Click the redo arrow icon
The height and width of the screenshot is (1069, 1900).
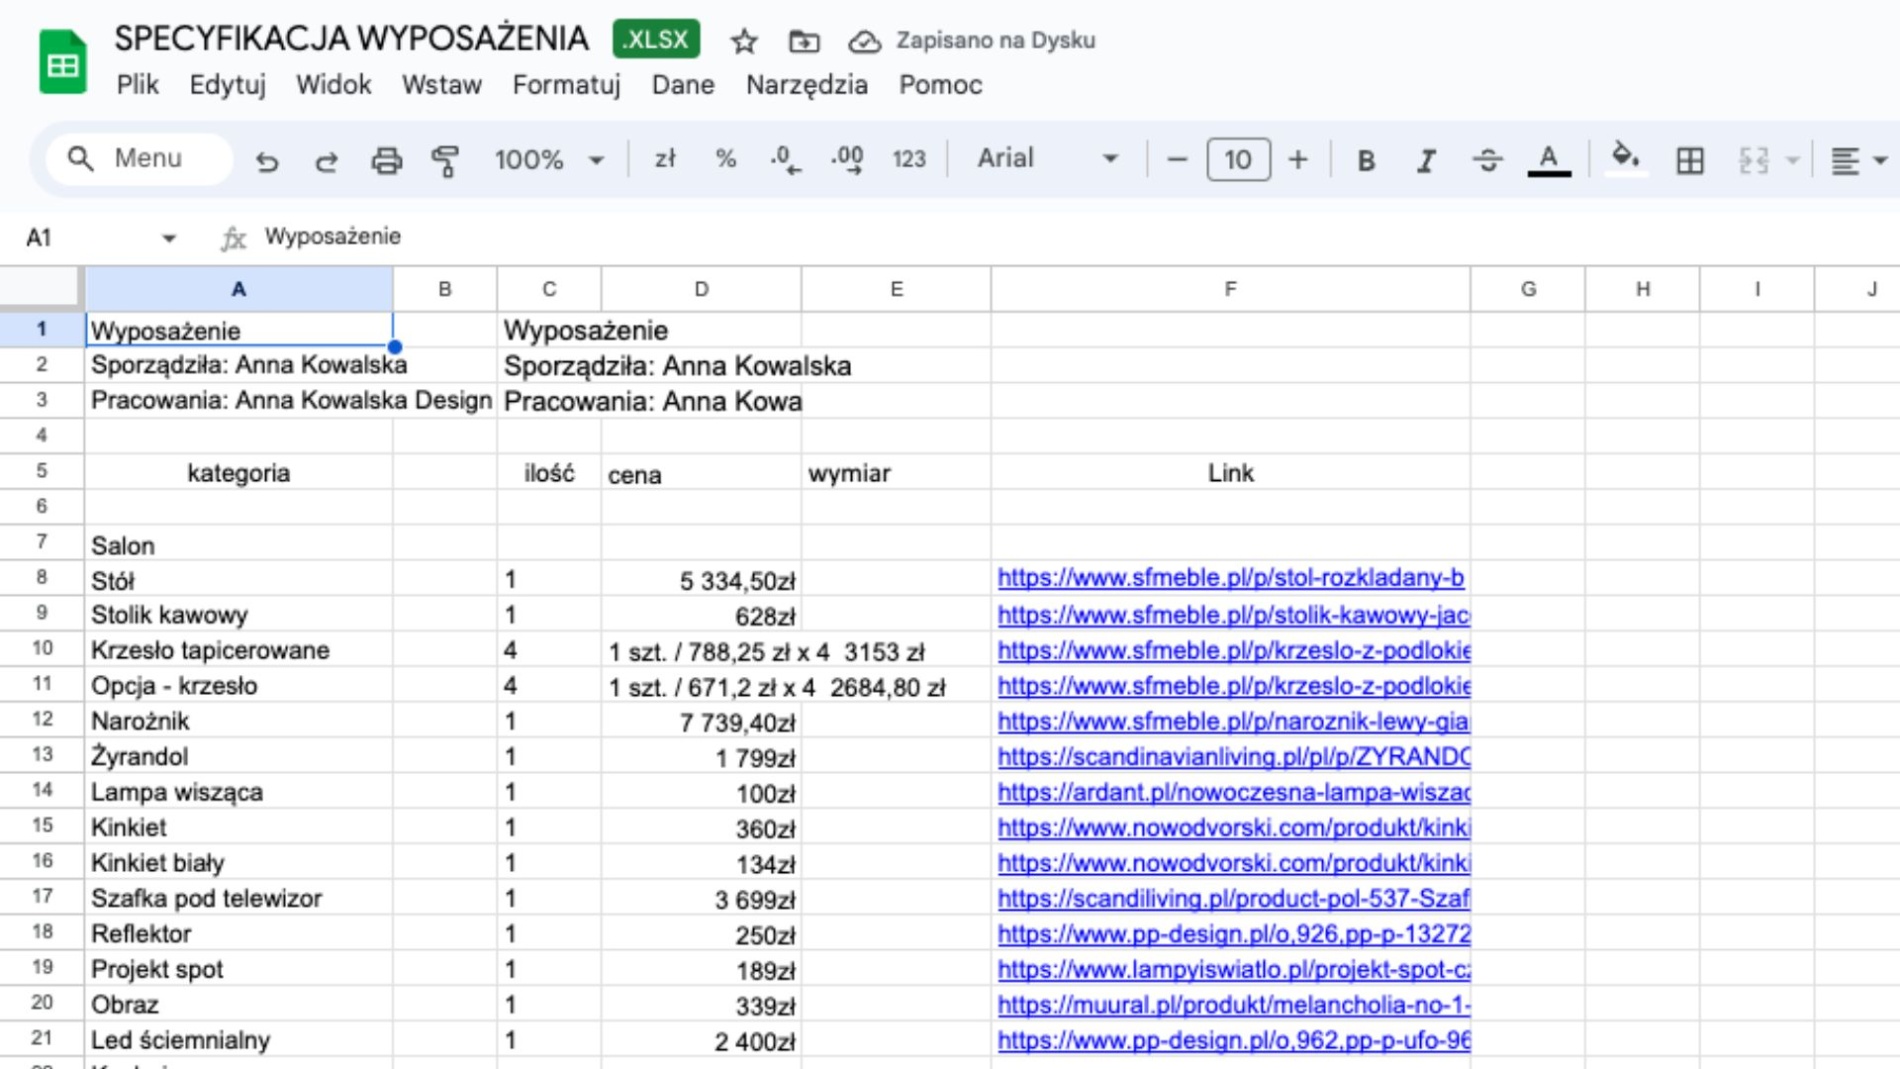[x=326, y=160]
